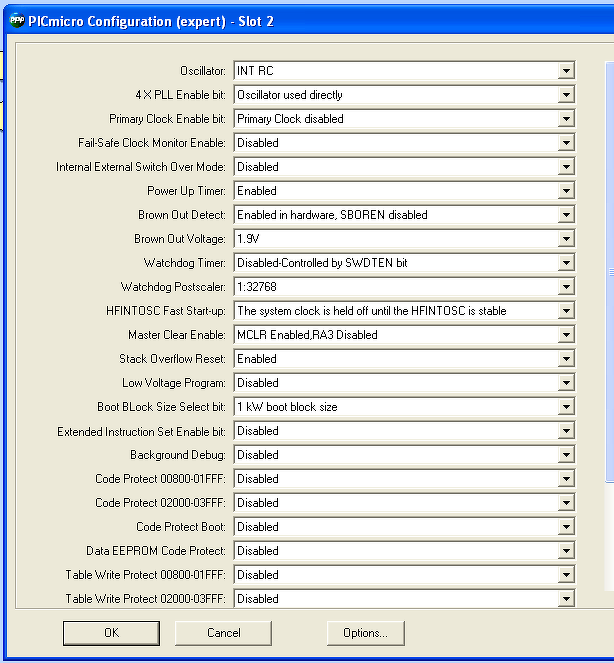614x663 pixels.
Task: Expand the 4 X PLL Enable bit dropdown
Action: [404, 95]
